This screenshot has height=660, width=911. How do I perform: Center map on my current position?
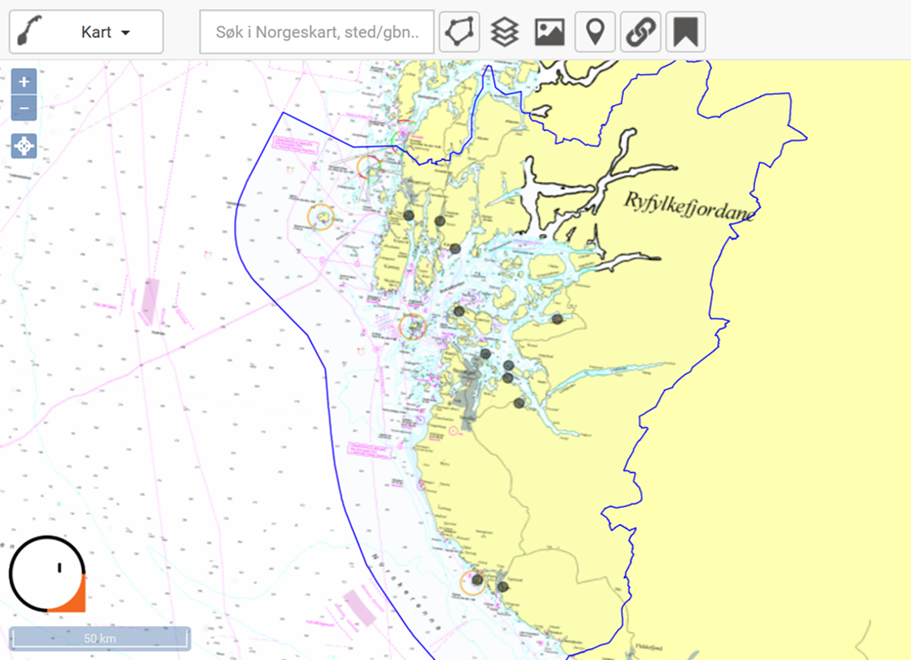pos(24,146)
